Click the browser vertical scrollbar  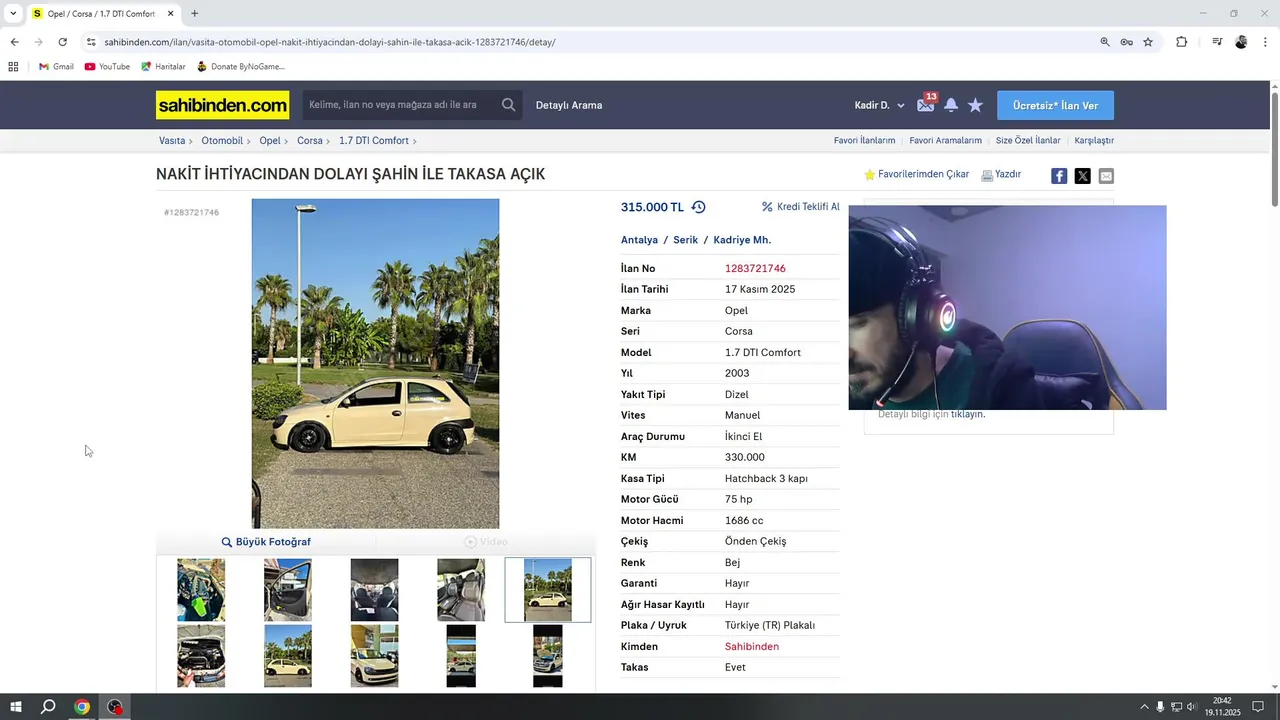coord(1274,150)
